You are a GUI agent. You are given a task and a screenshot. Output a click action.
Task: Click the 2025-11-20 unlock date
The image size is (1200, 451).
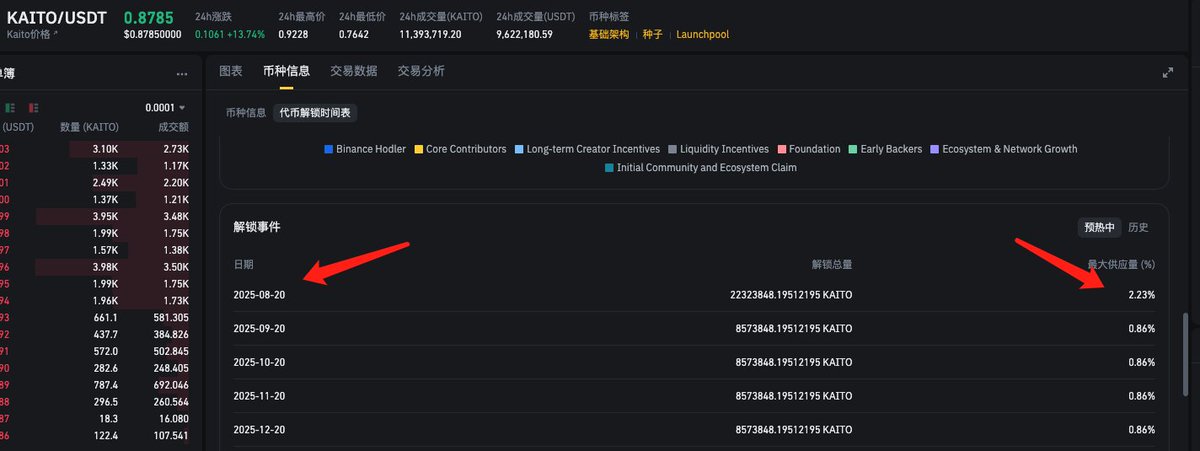pos(260,396)
